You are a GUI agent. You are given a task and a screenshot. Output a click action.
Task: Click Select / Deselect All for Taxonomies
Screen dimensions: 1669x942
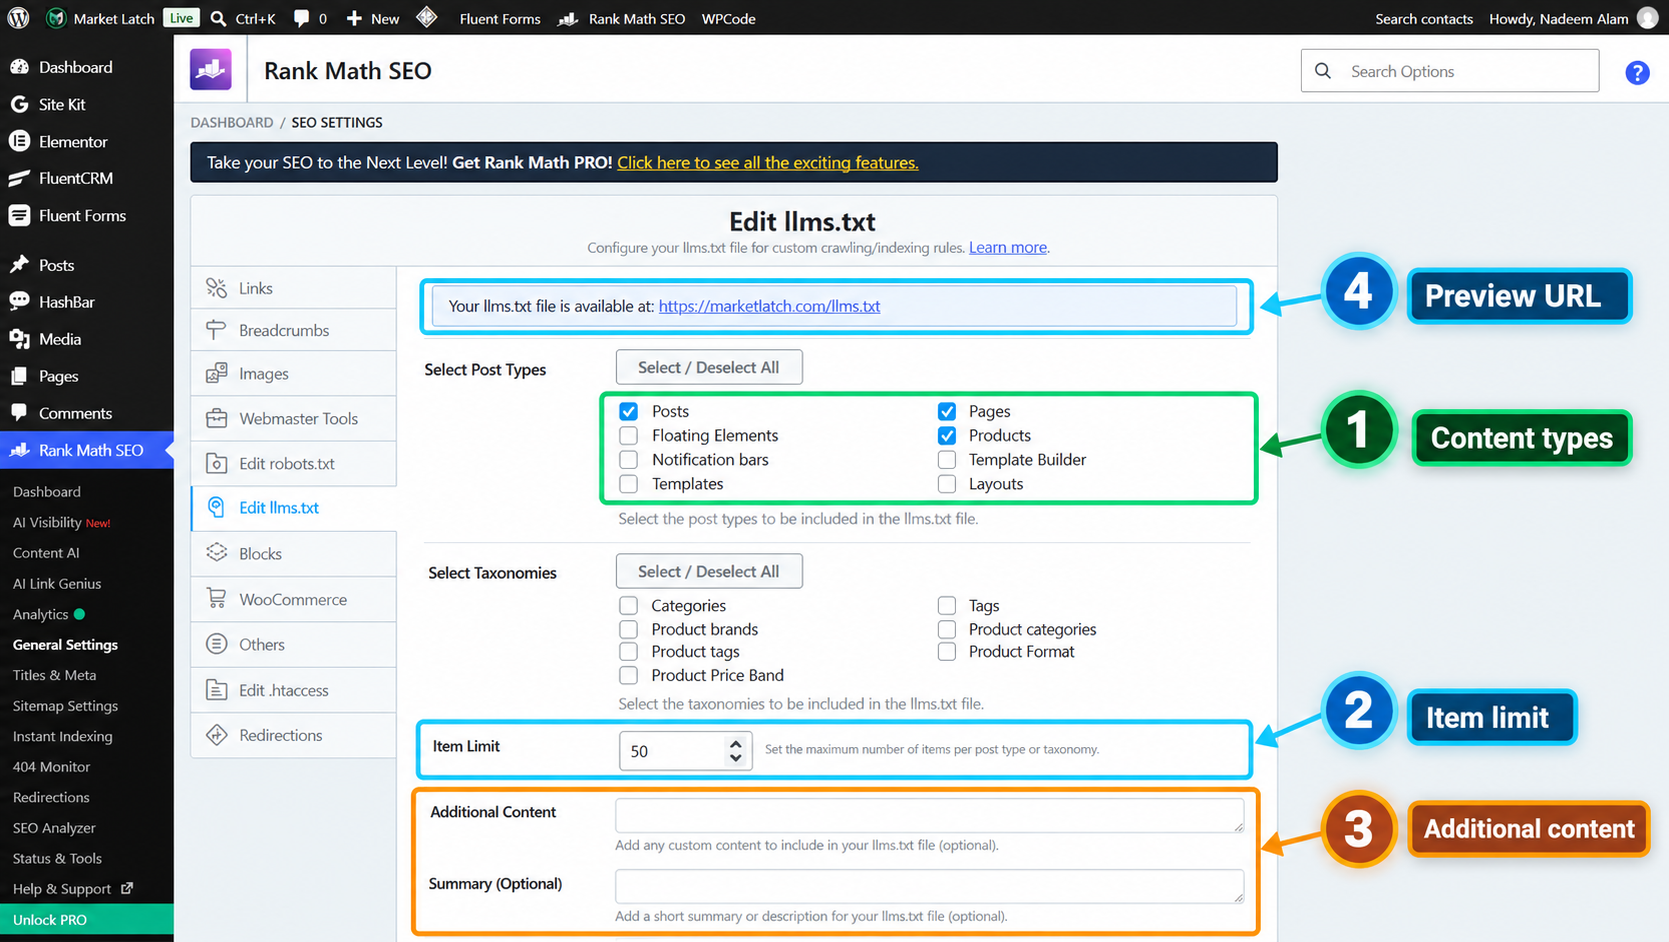(709, 571)
